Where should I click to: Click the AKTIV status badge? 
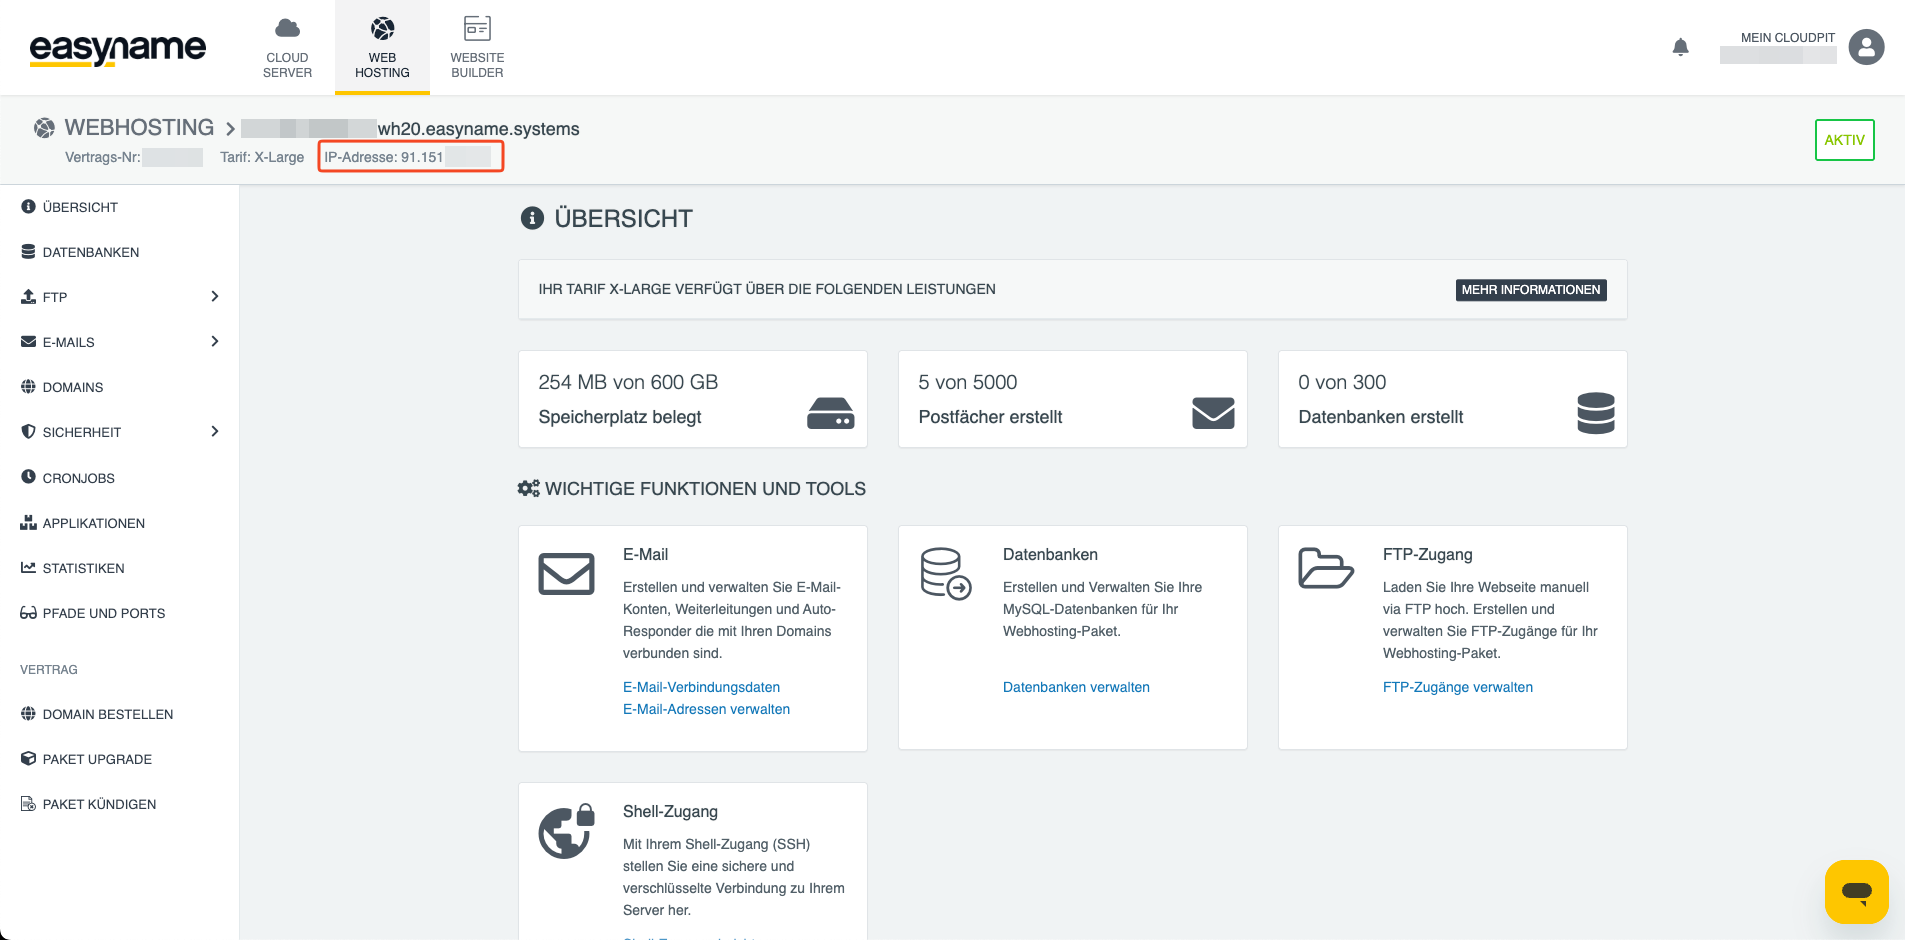pos(1844,140)
